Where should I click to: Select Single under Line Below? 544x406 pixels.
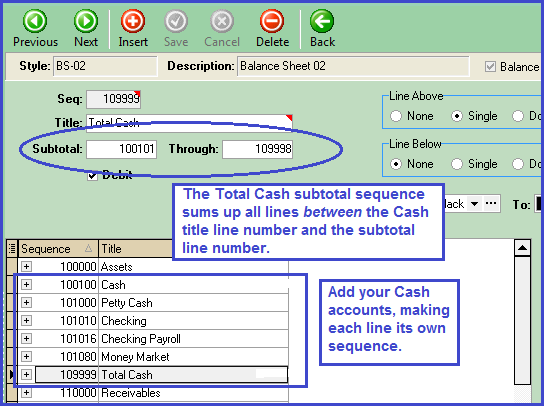[x=457, y=164]
